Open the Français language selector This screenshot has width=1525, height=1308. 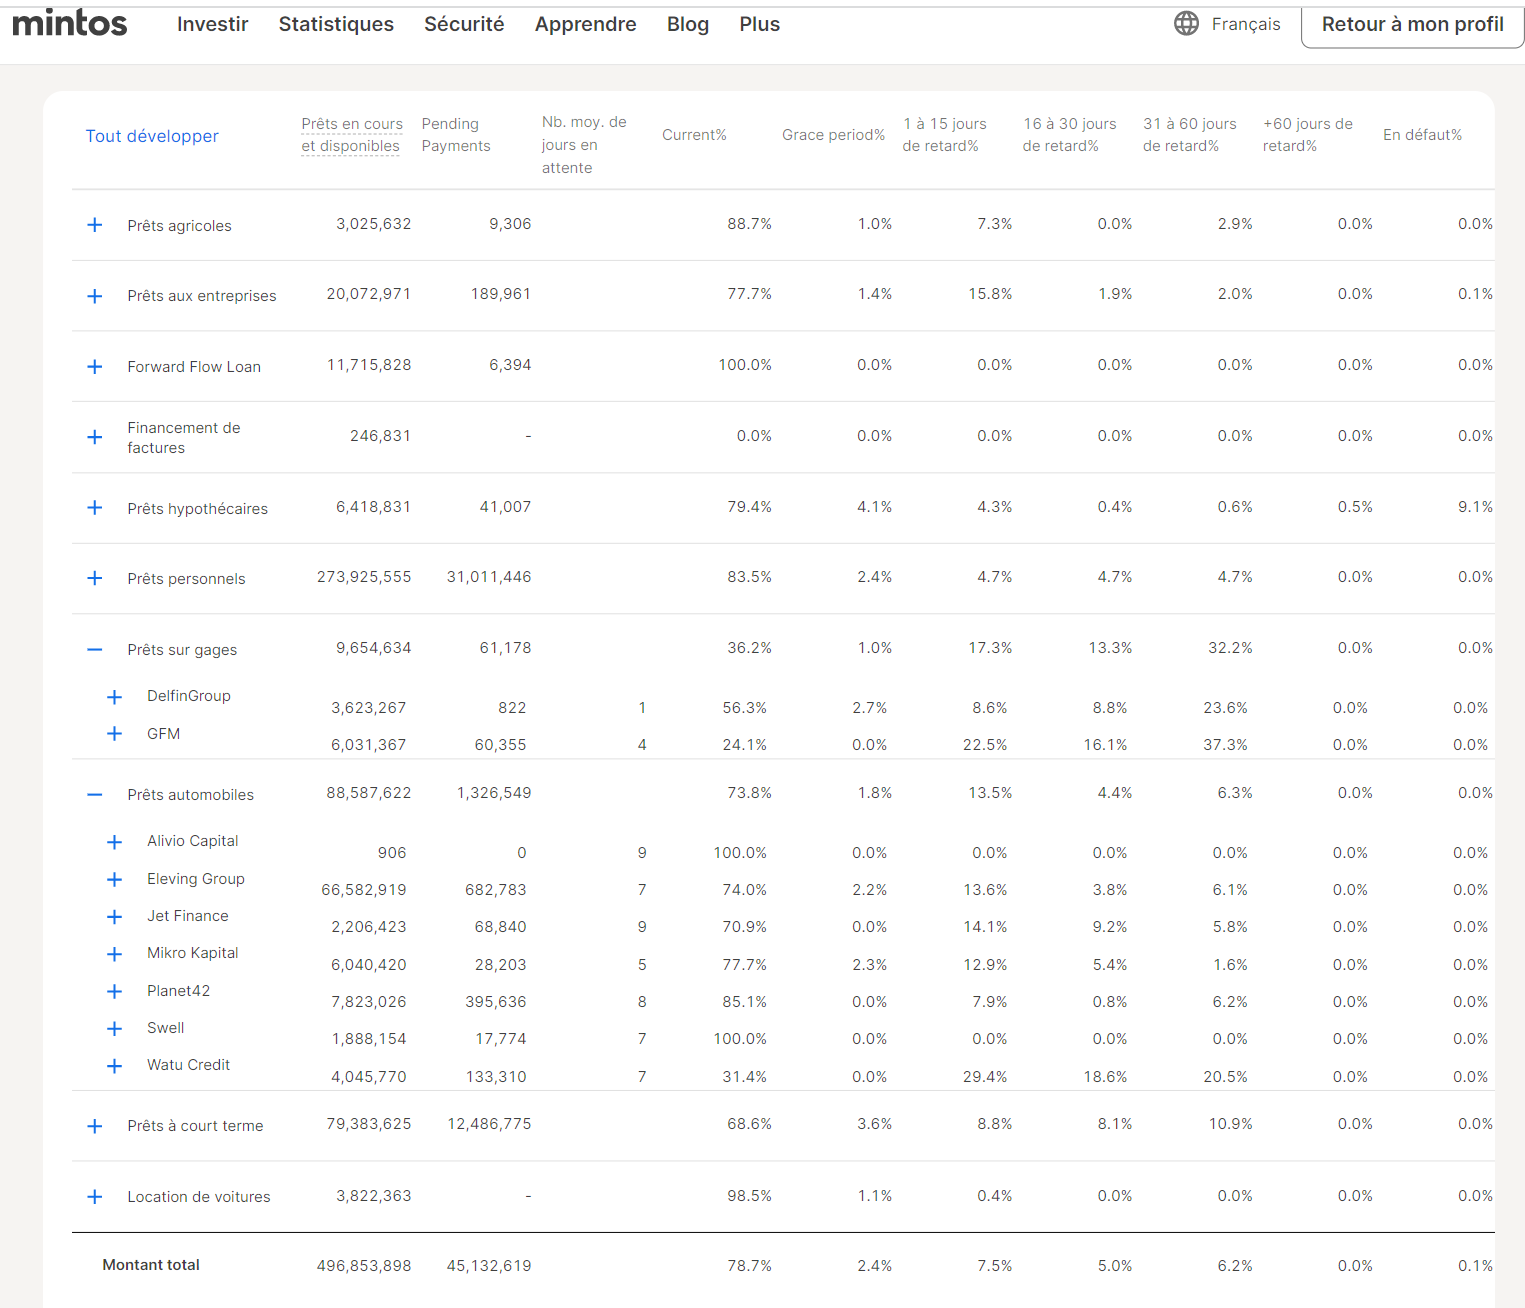click(1246, 24)
